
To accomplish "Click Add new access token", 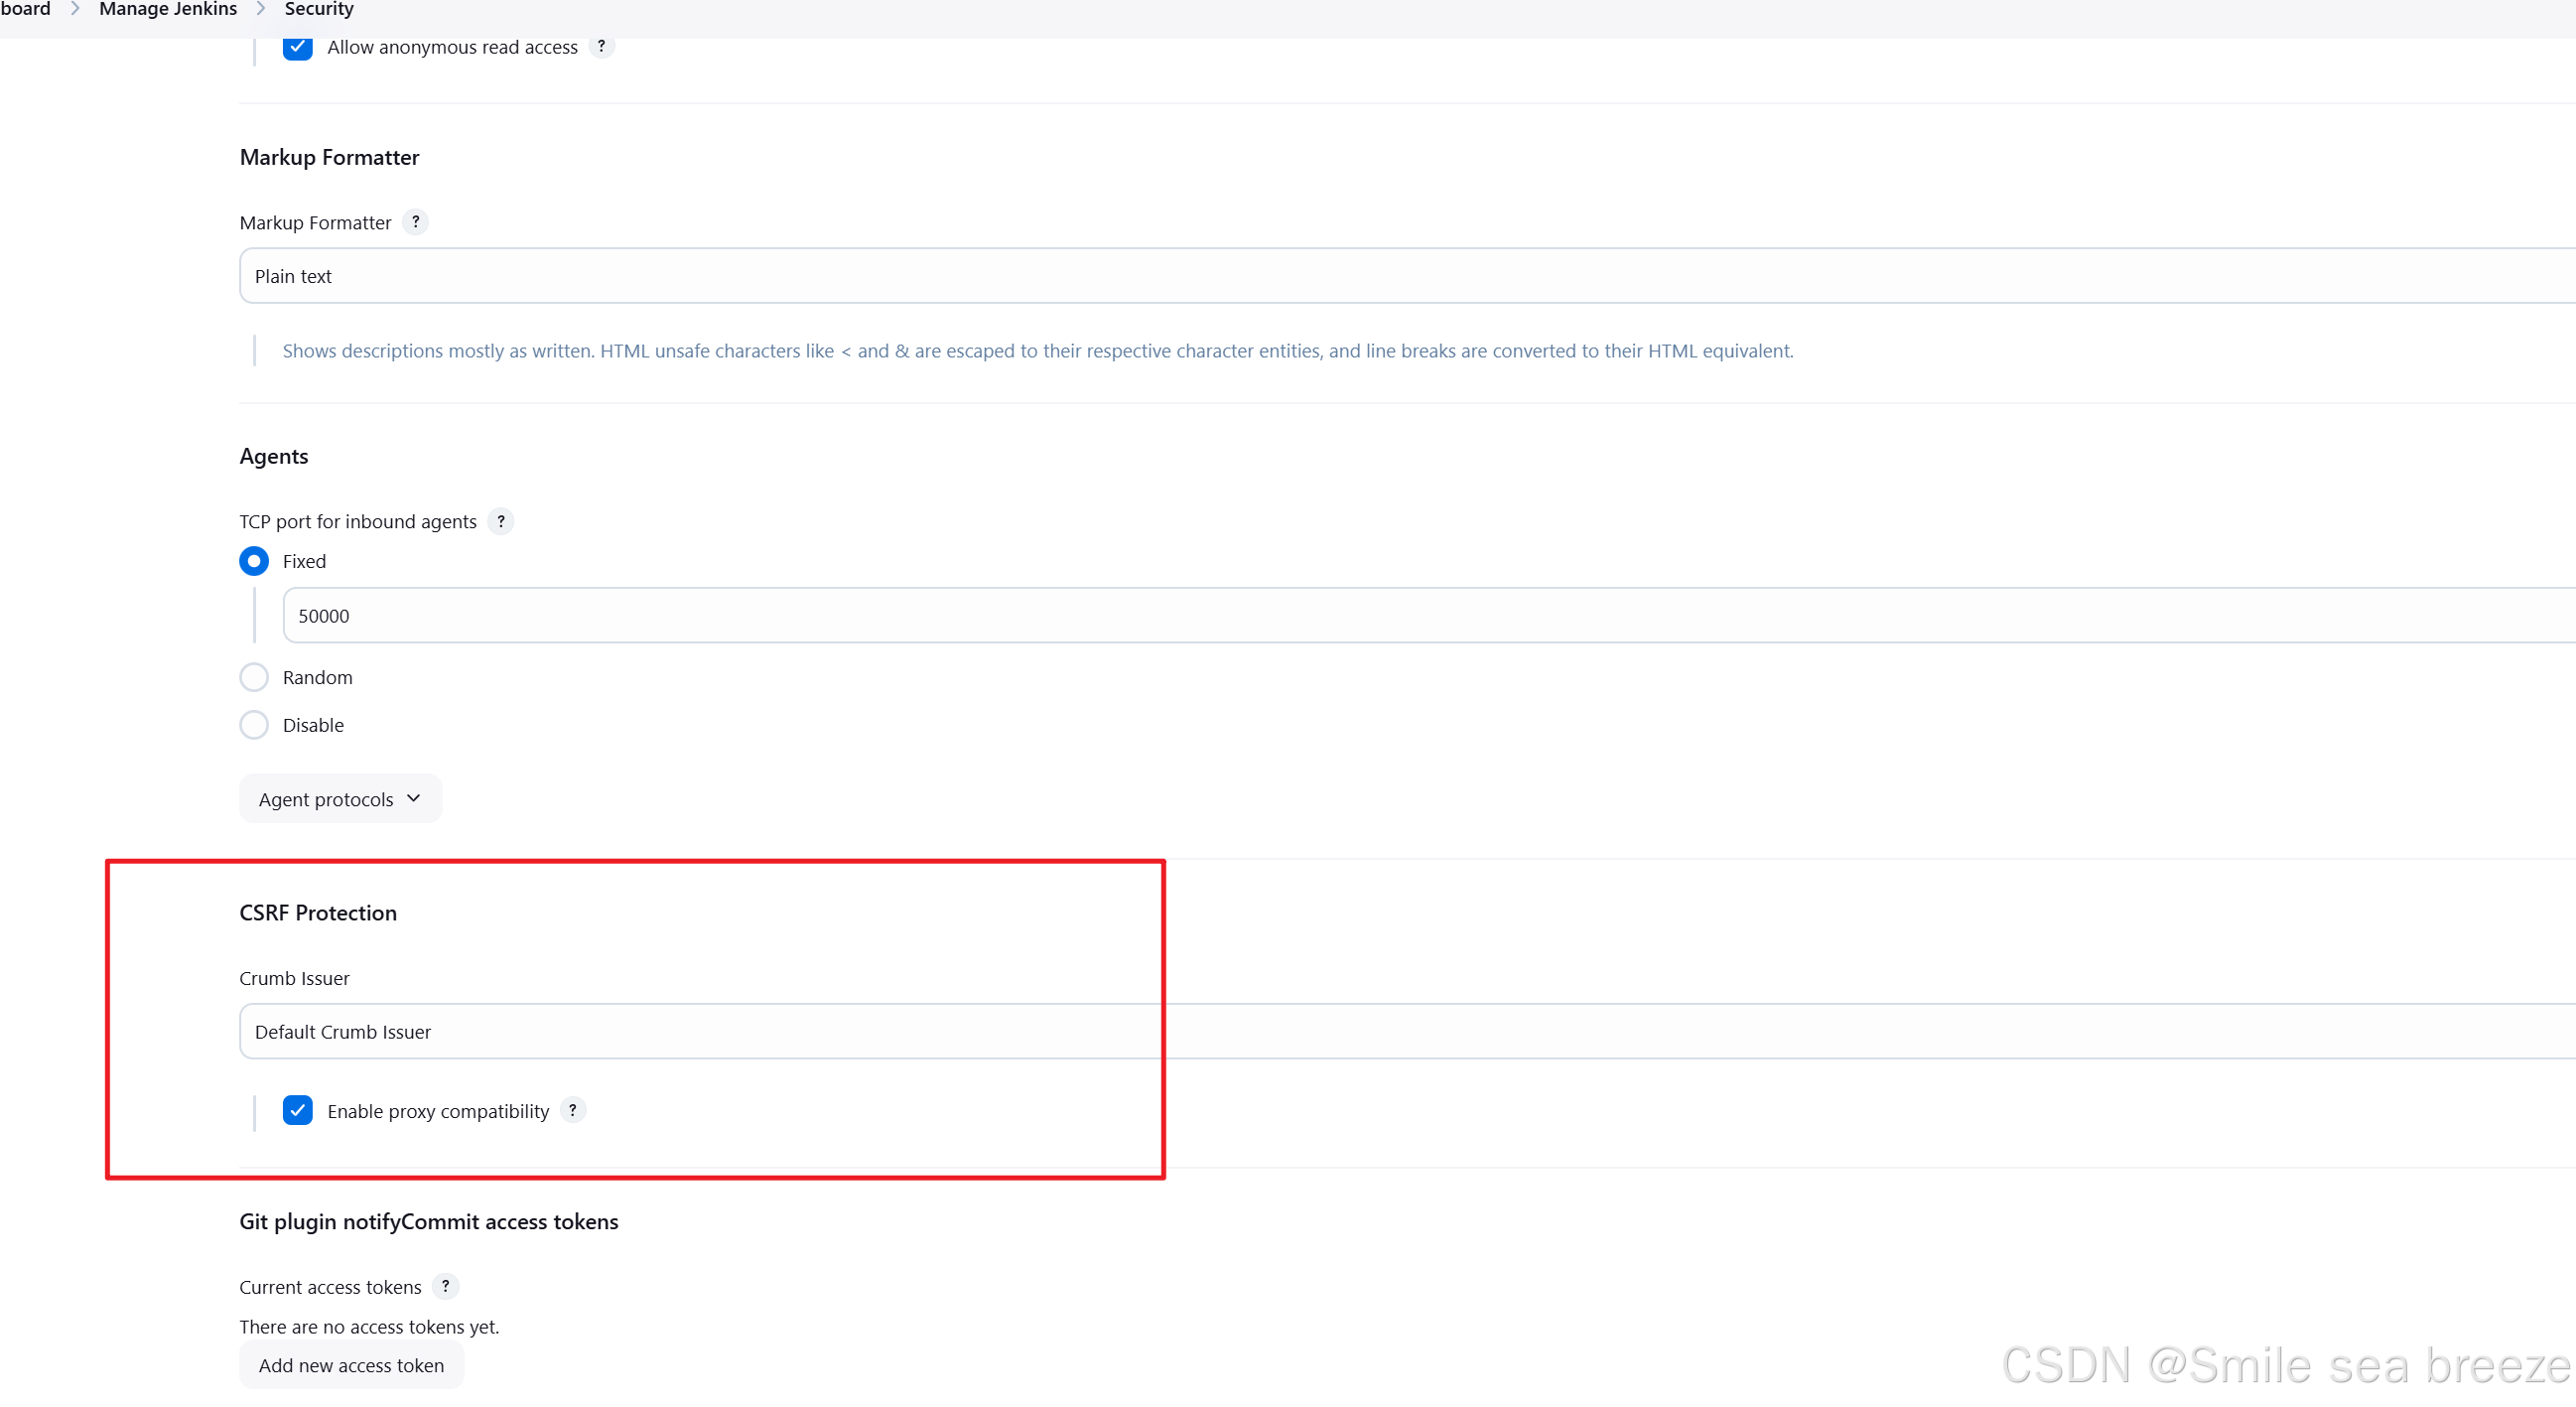I will click(350, 1364).
